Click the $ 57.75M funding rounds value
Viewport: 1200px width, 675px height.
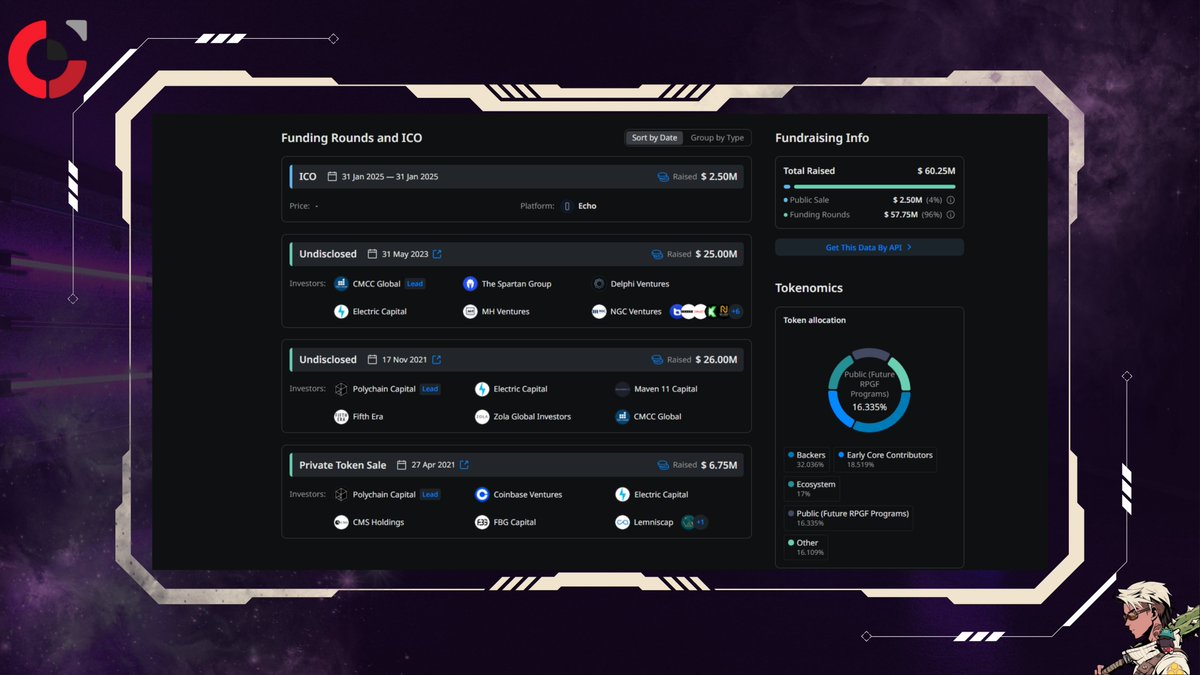tap(900, 215)
